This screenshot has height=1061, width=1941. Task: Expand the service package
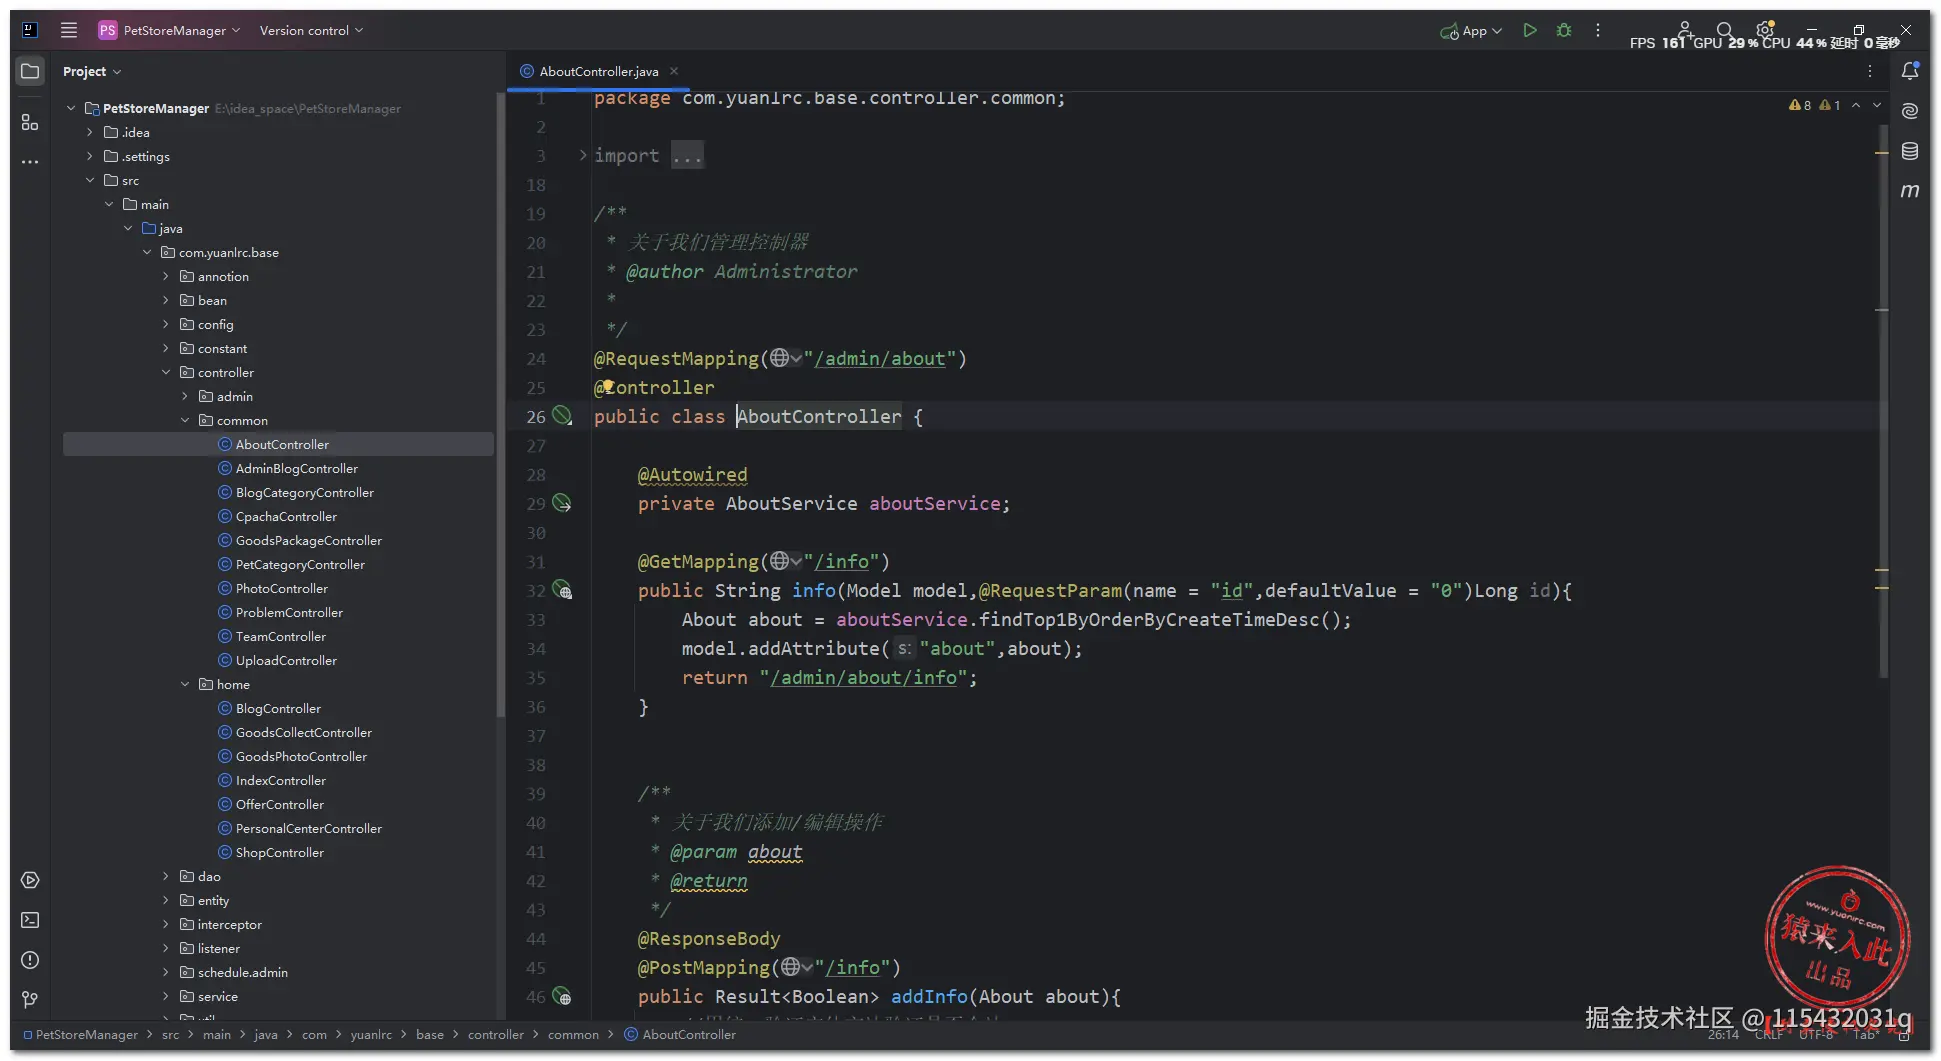166,996
